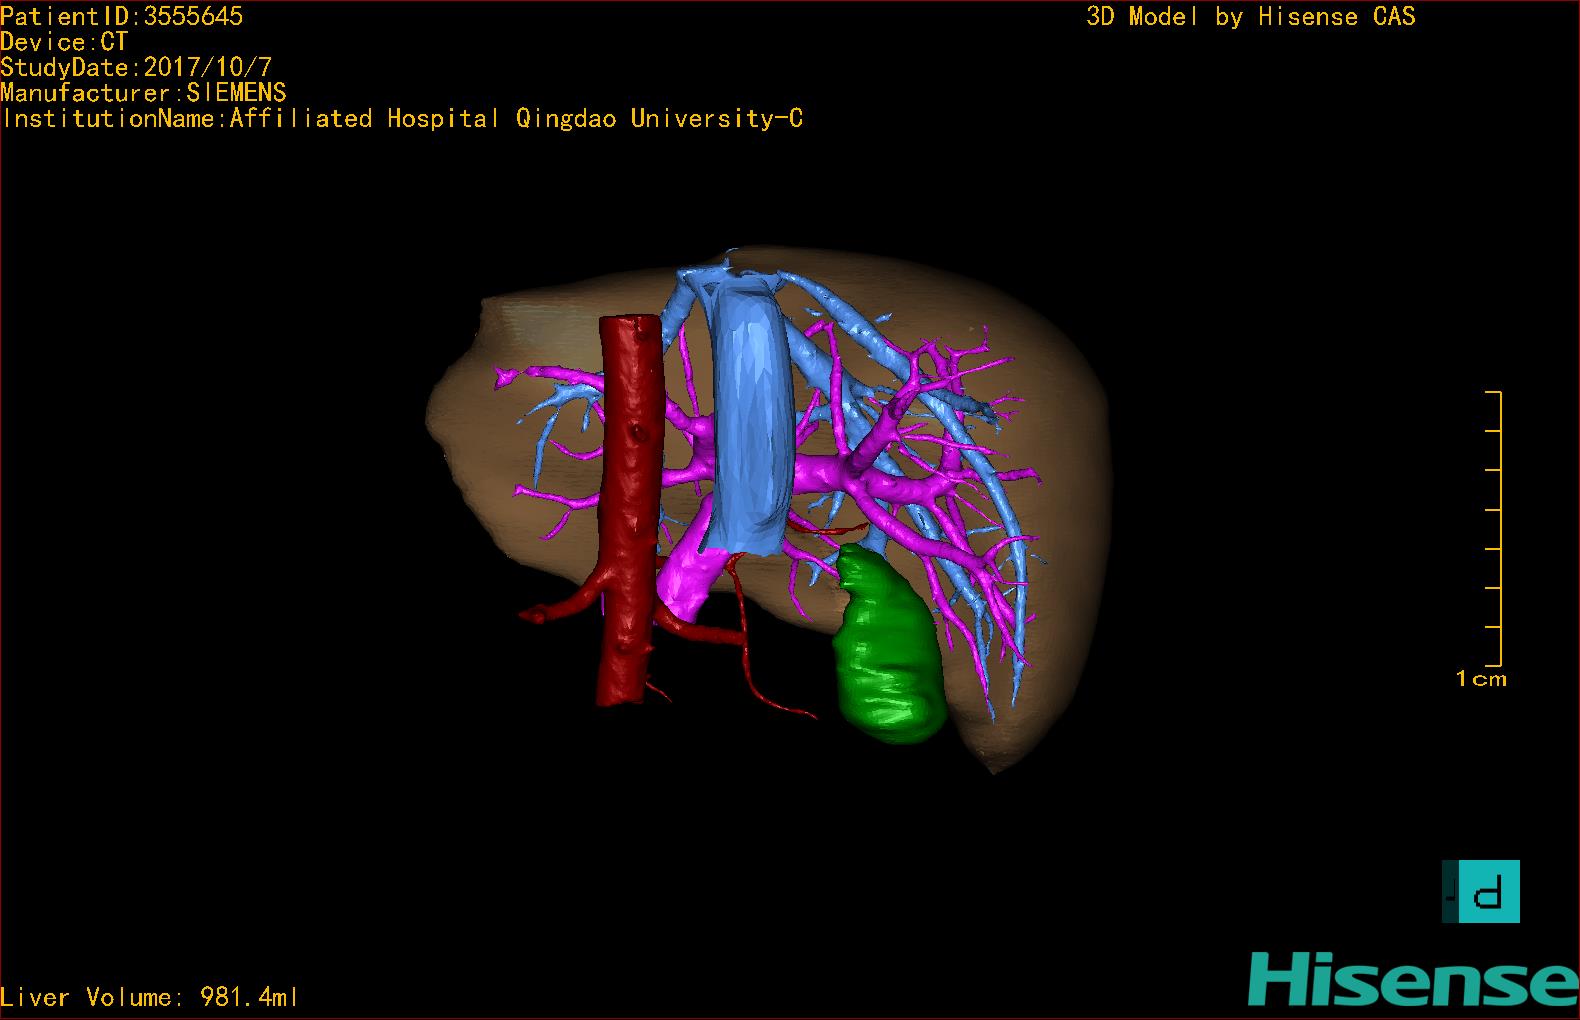Click the "Manufacturer:SIEMENS" overlay text
The image size is (1580, 1020).
[144, 93]
